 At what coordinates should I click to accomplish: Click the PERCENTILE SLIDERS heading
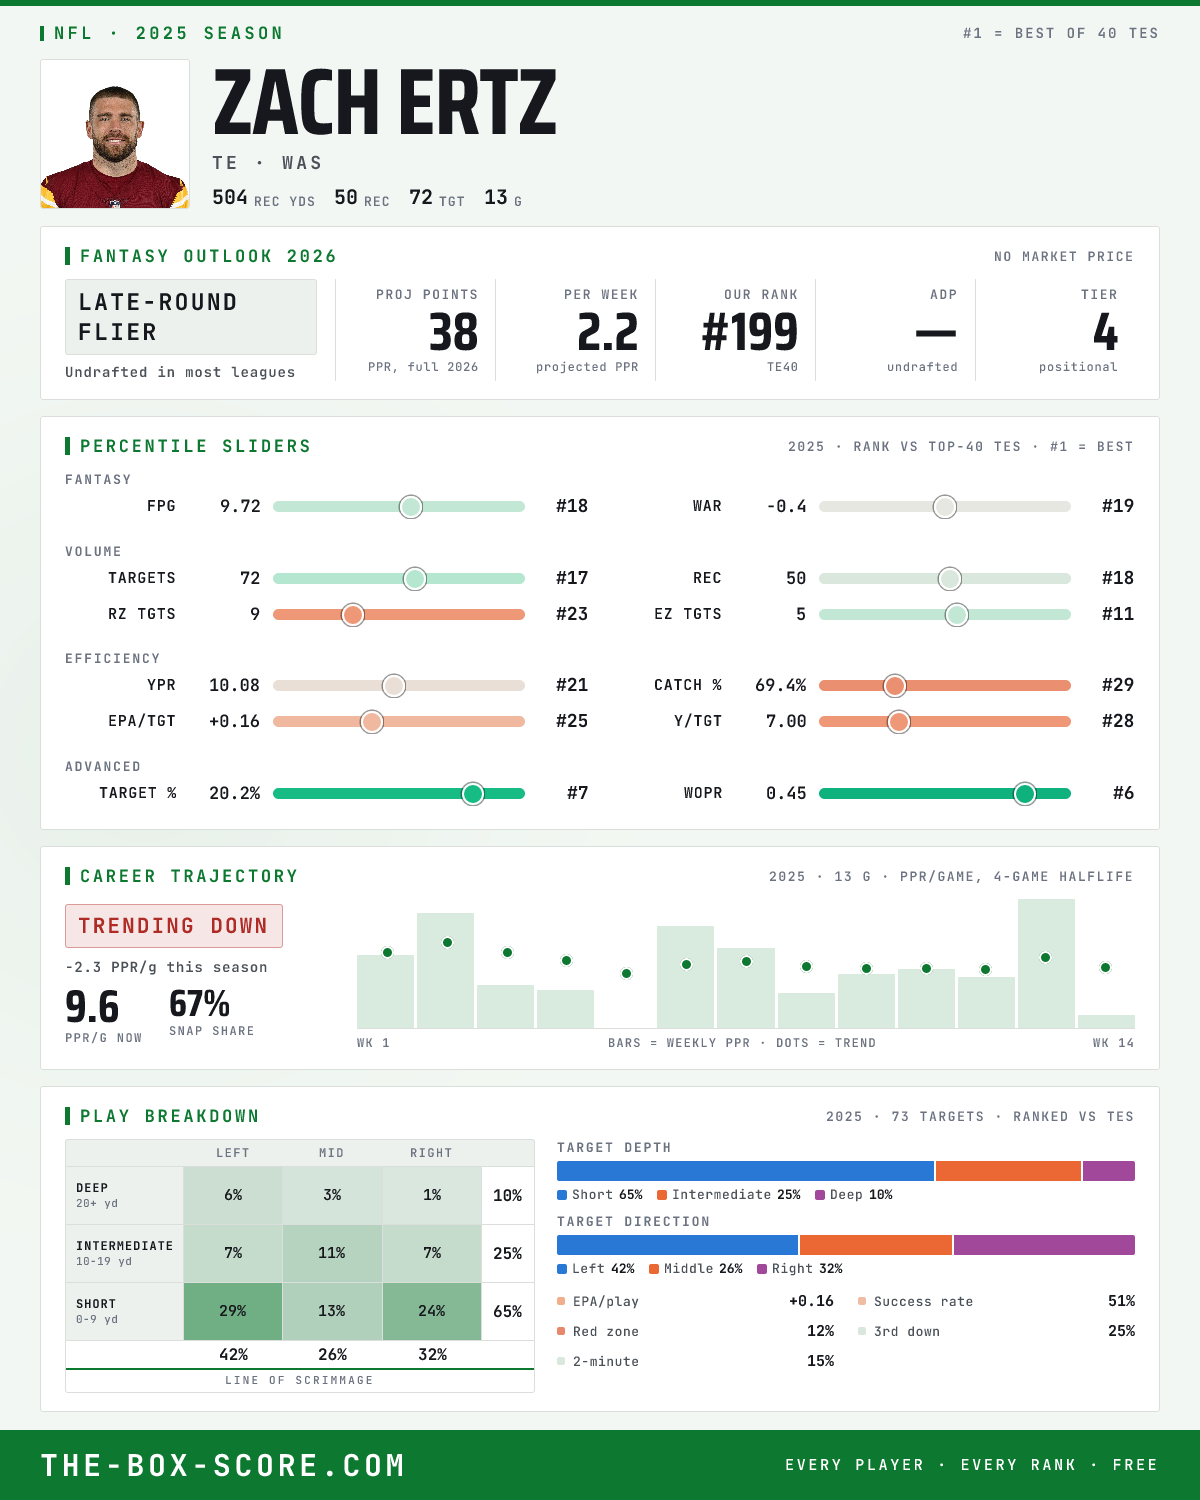[195, 446]
